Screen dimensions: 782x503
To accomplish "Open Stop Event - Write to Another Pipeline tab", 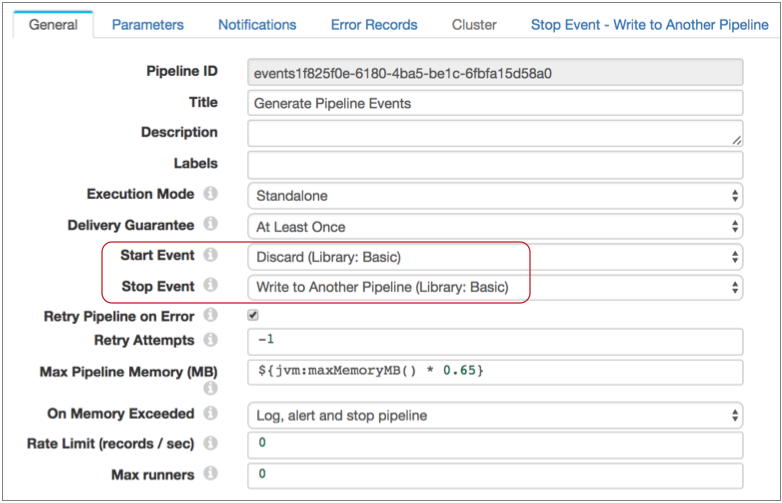I will pos(649,24).
